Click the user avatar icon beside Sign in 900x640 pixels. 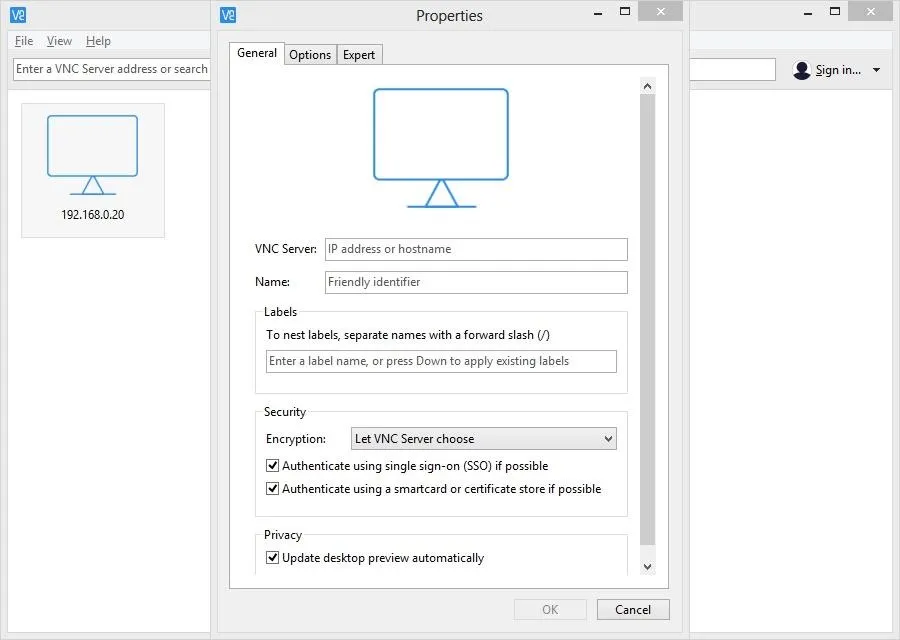click(801, 70)
